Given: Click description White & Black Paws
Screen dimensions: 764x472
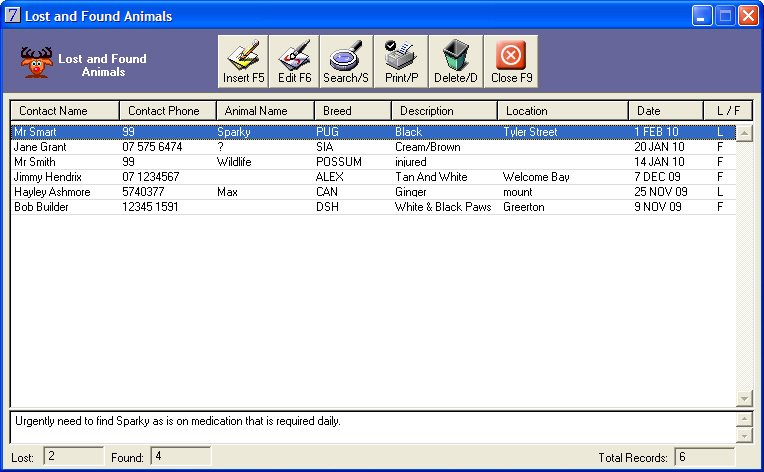Looking at the screenshot, I should click(443, 207).
